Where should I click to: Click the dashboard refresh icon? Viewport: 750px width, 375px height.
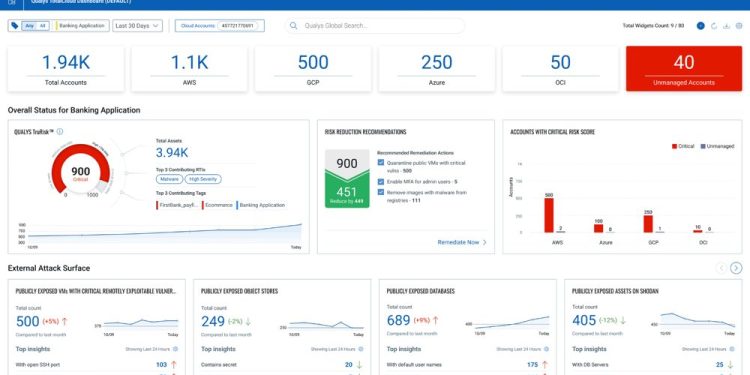coord(714,26)
